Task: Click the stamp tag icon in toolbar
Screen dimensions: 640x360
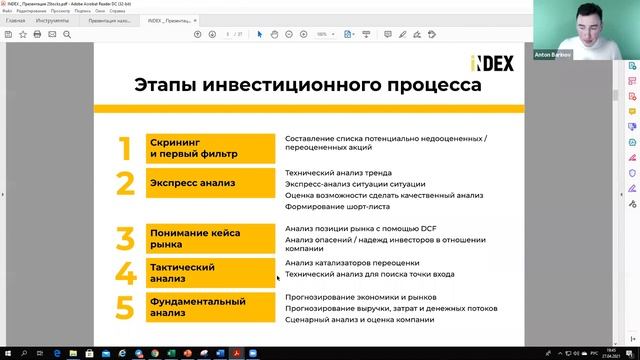Action: click(432, 35)
